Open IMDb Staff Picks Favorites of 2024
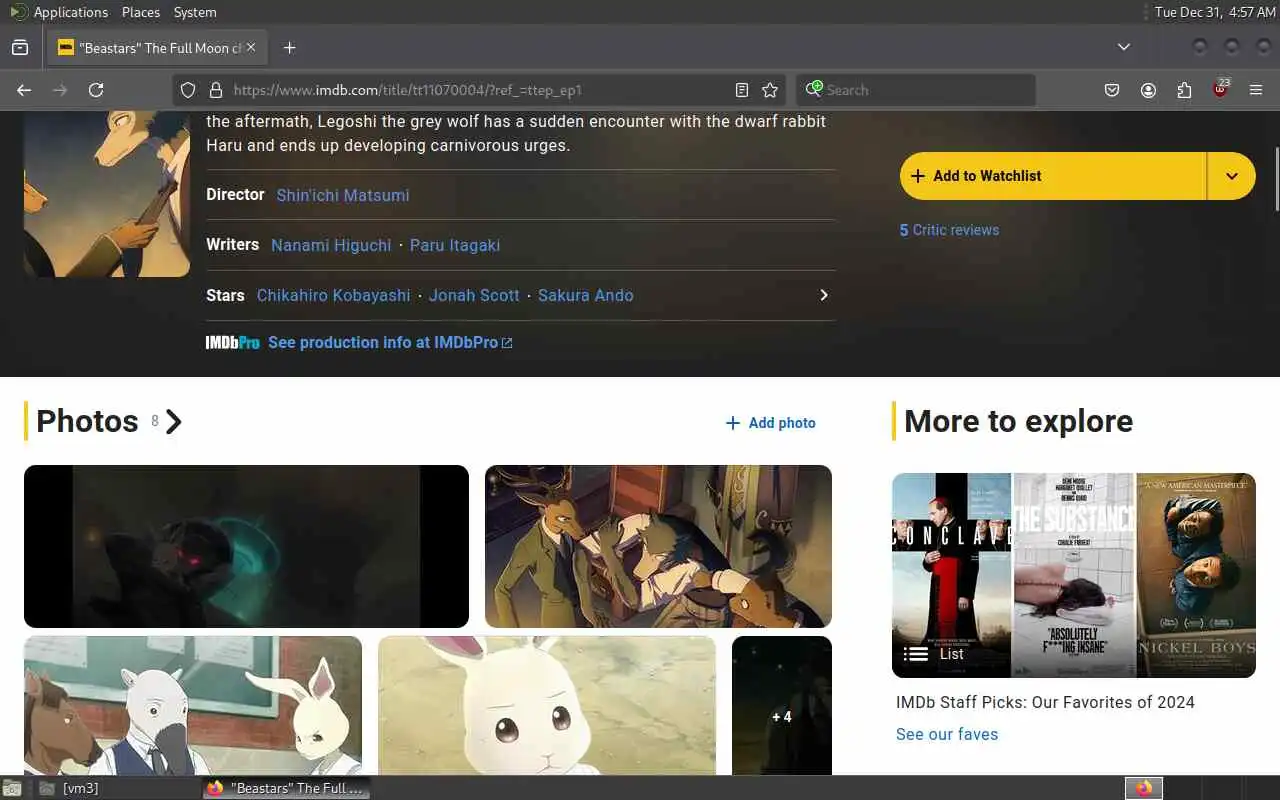1280x800 pixels. 1045,702
